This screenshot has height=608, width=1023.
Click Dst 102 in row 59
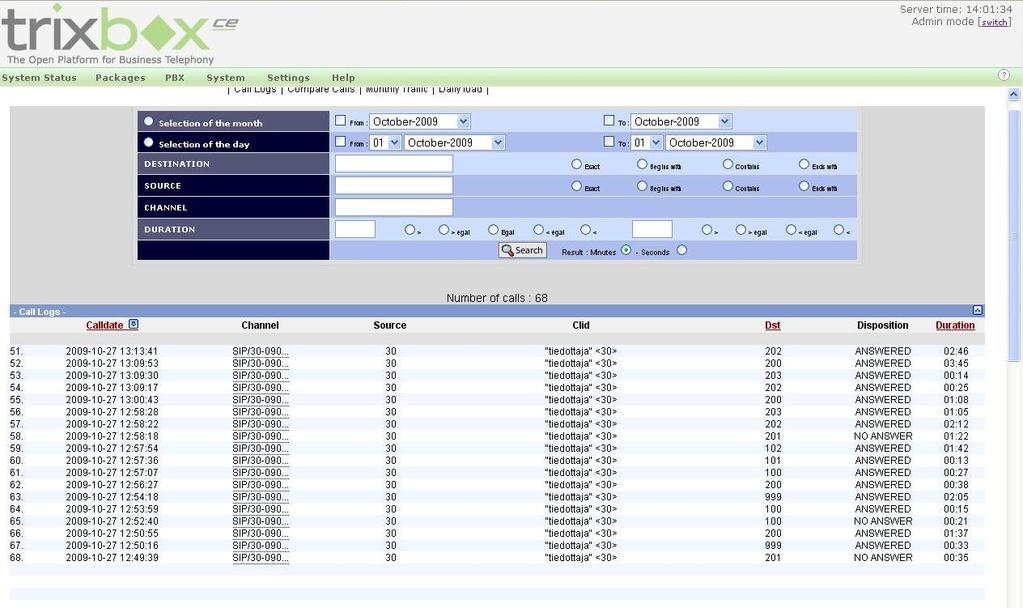tap(773, 448)
